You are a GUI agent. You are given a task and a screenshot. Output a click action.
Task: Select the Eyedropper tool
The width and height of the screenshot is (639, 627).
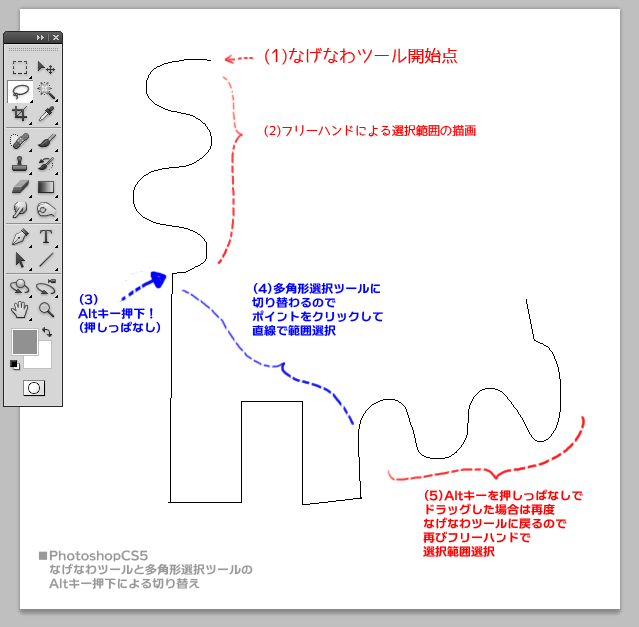[46, 114]
